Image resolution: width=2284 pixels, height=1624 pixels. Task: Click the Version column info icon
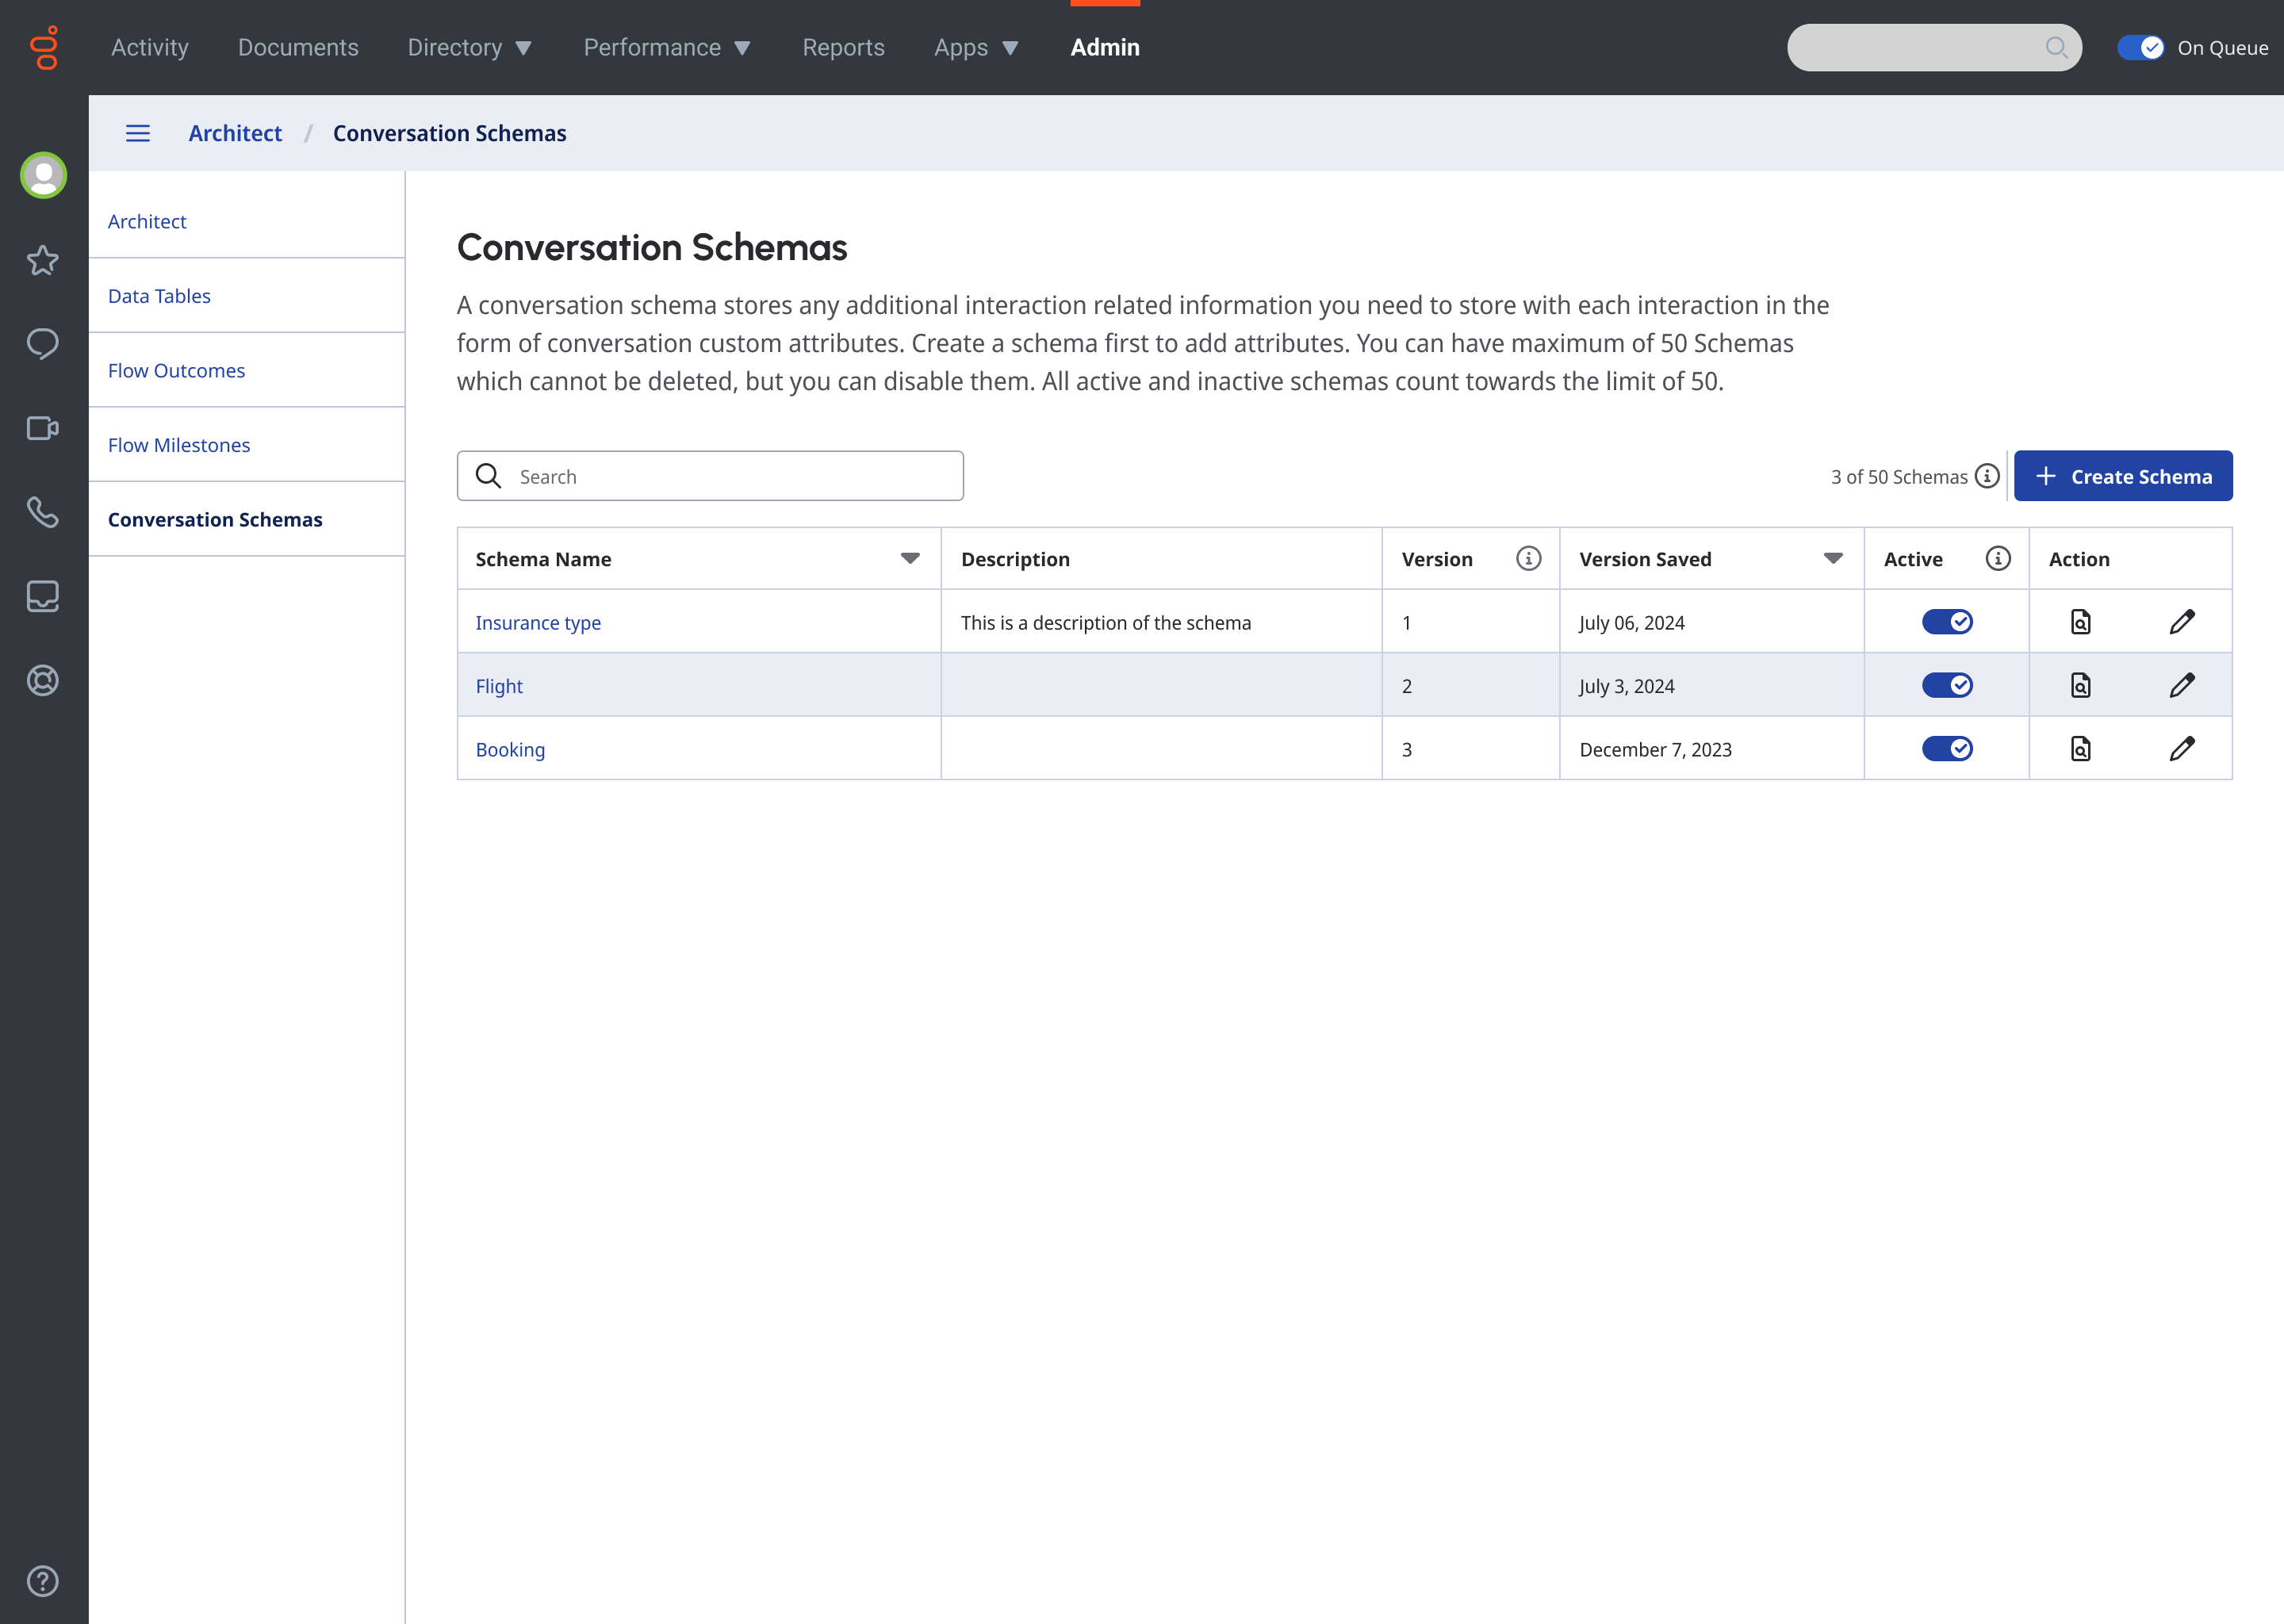1528,559
